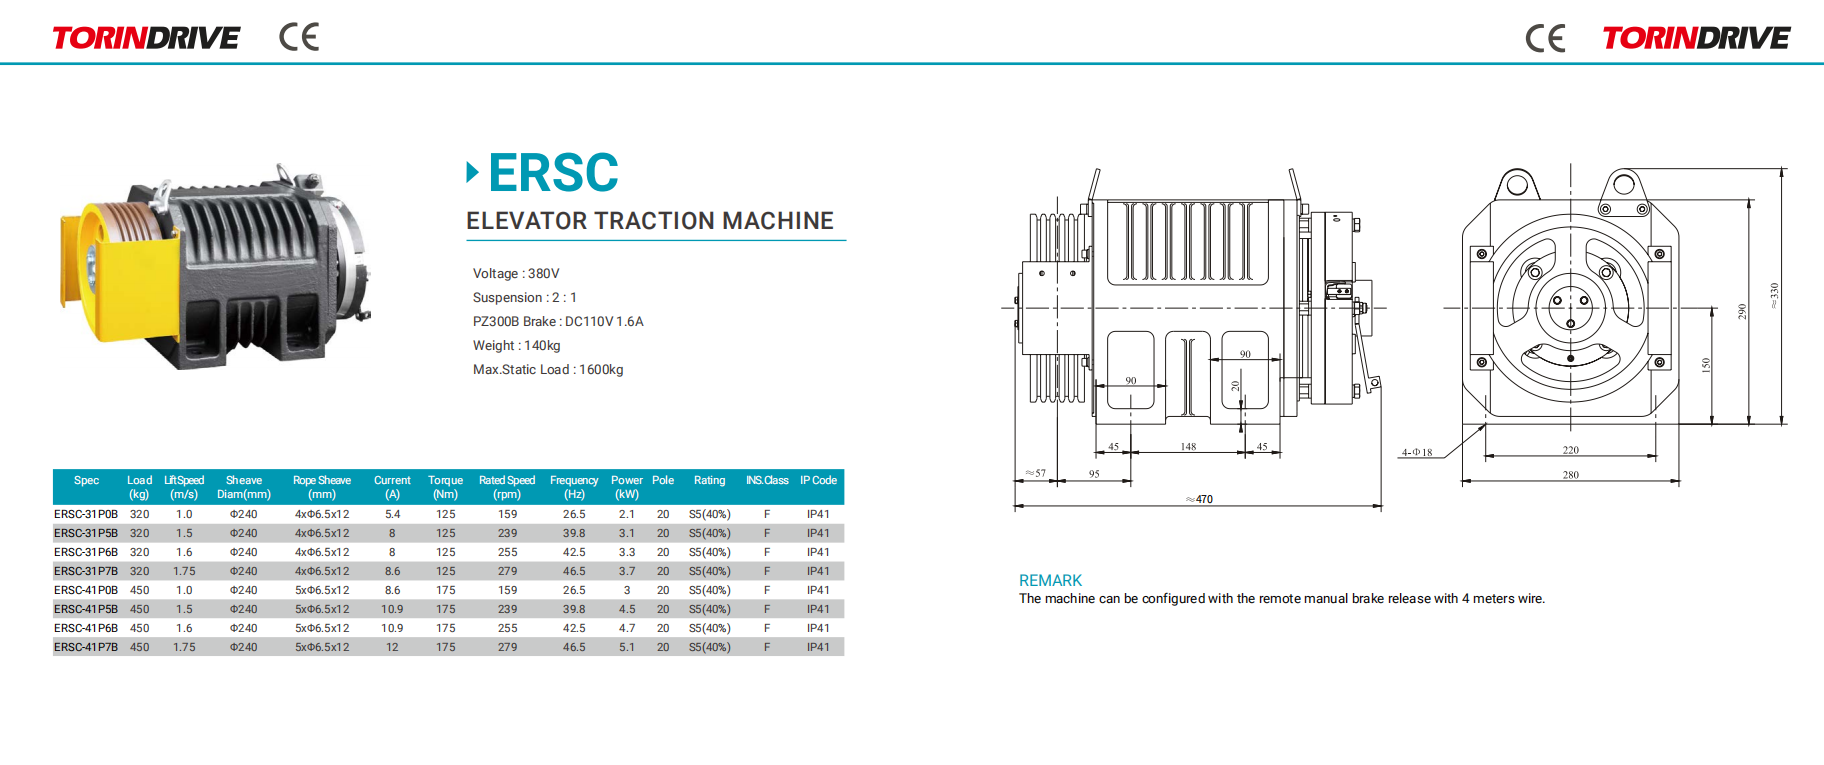This screenshot has height=765, width=1824.
Task: Click the Torque (Nm) column header
Action: [445, 487]
